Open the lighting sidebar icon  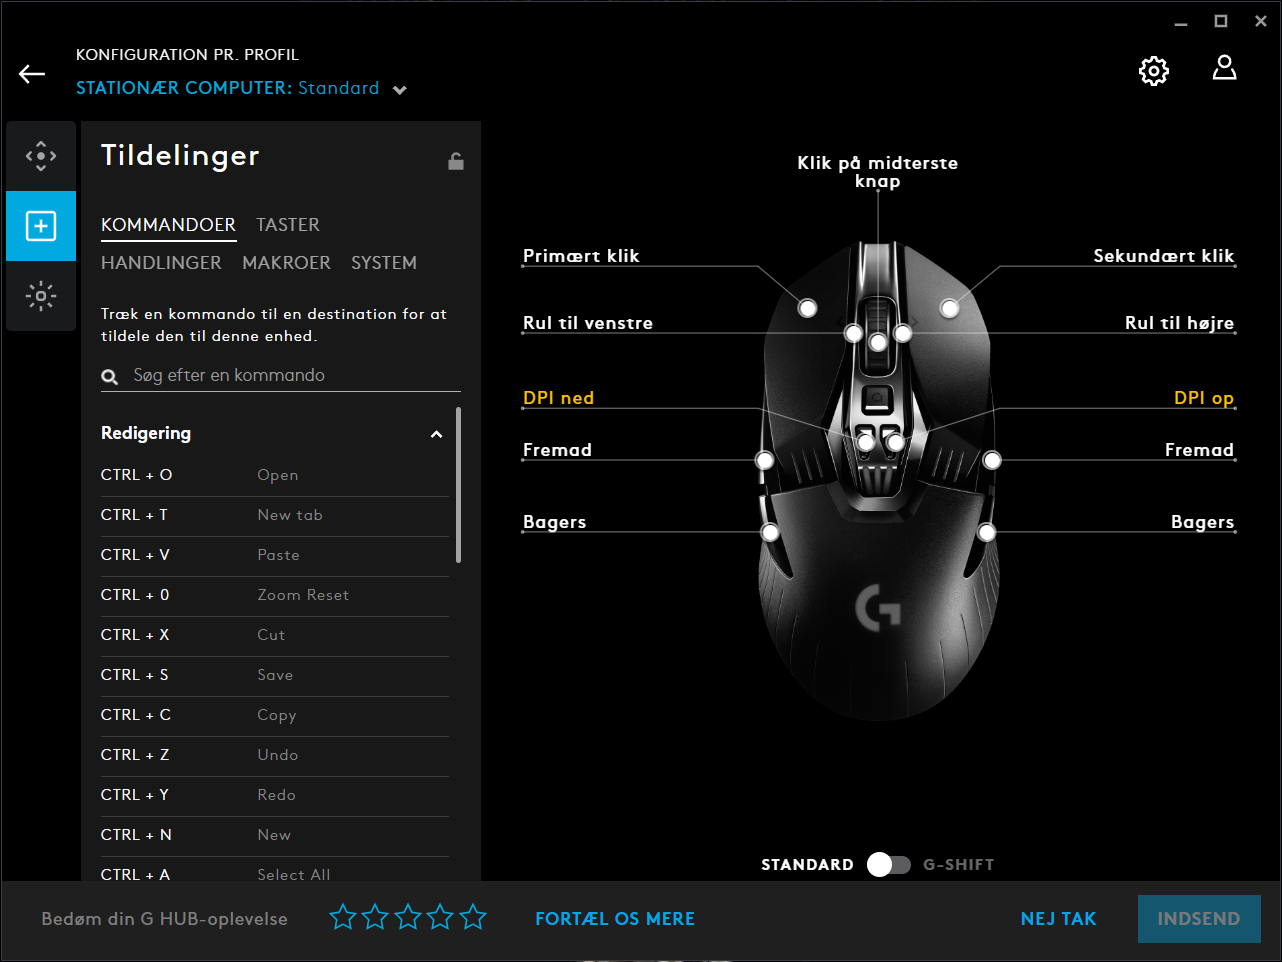click(x=41, y=296)
